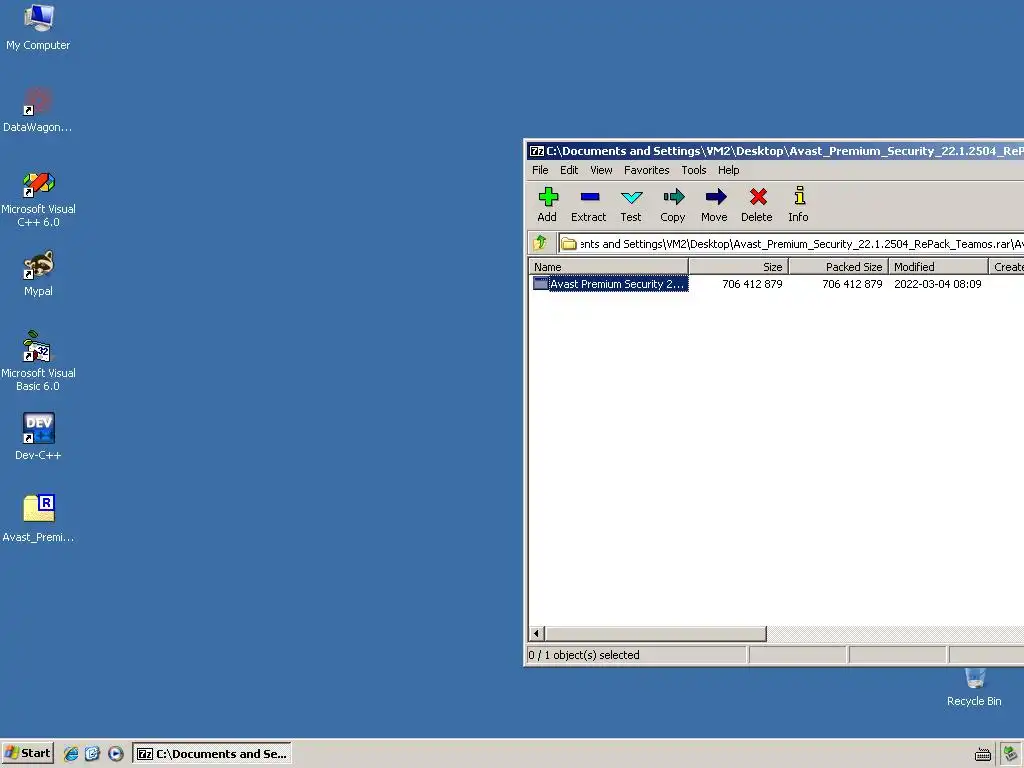
Task: Choose the Move toolbar icon
Action: (714, 204)
